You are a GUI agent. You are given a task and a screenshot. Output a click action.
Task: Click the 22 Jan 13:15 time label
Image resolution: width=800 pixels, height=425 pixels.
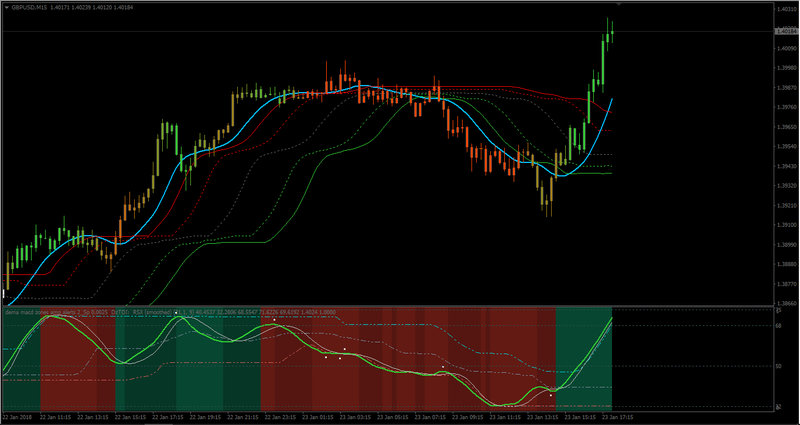pos(92,417)
